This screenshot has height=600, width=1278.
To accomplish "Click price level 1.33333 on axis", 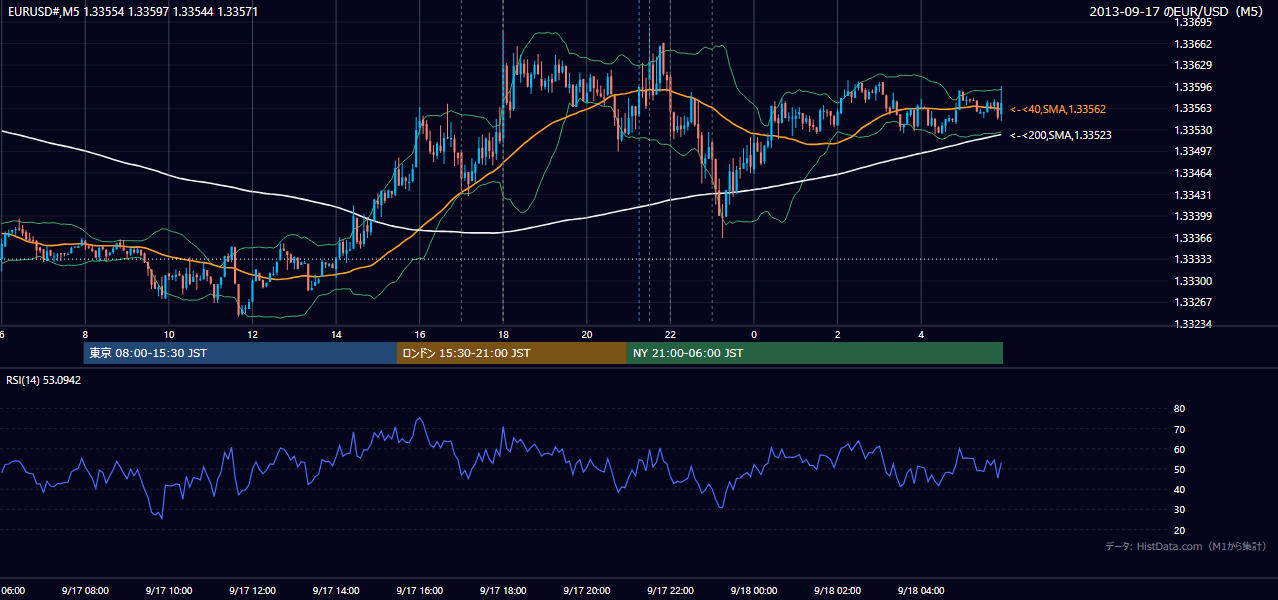I will coord(1192,259).
